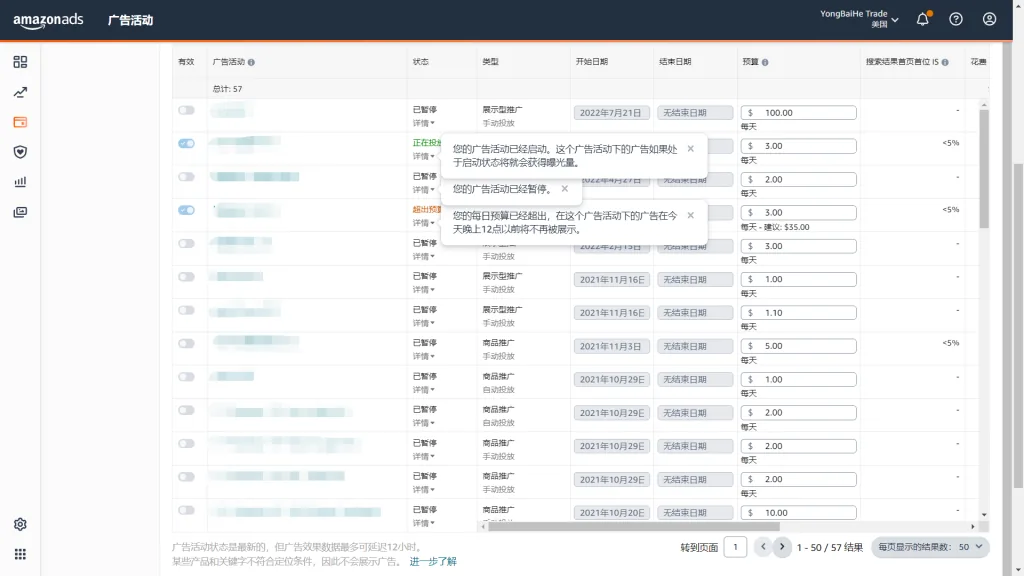
Task: Click the table's vertical scrollbar thumb
Action: (x=984, y=168)
